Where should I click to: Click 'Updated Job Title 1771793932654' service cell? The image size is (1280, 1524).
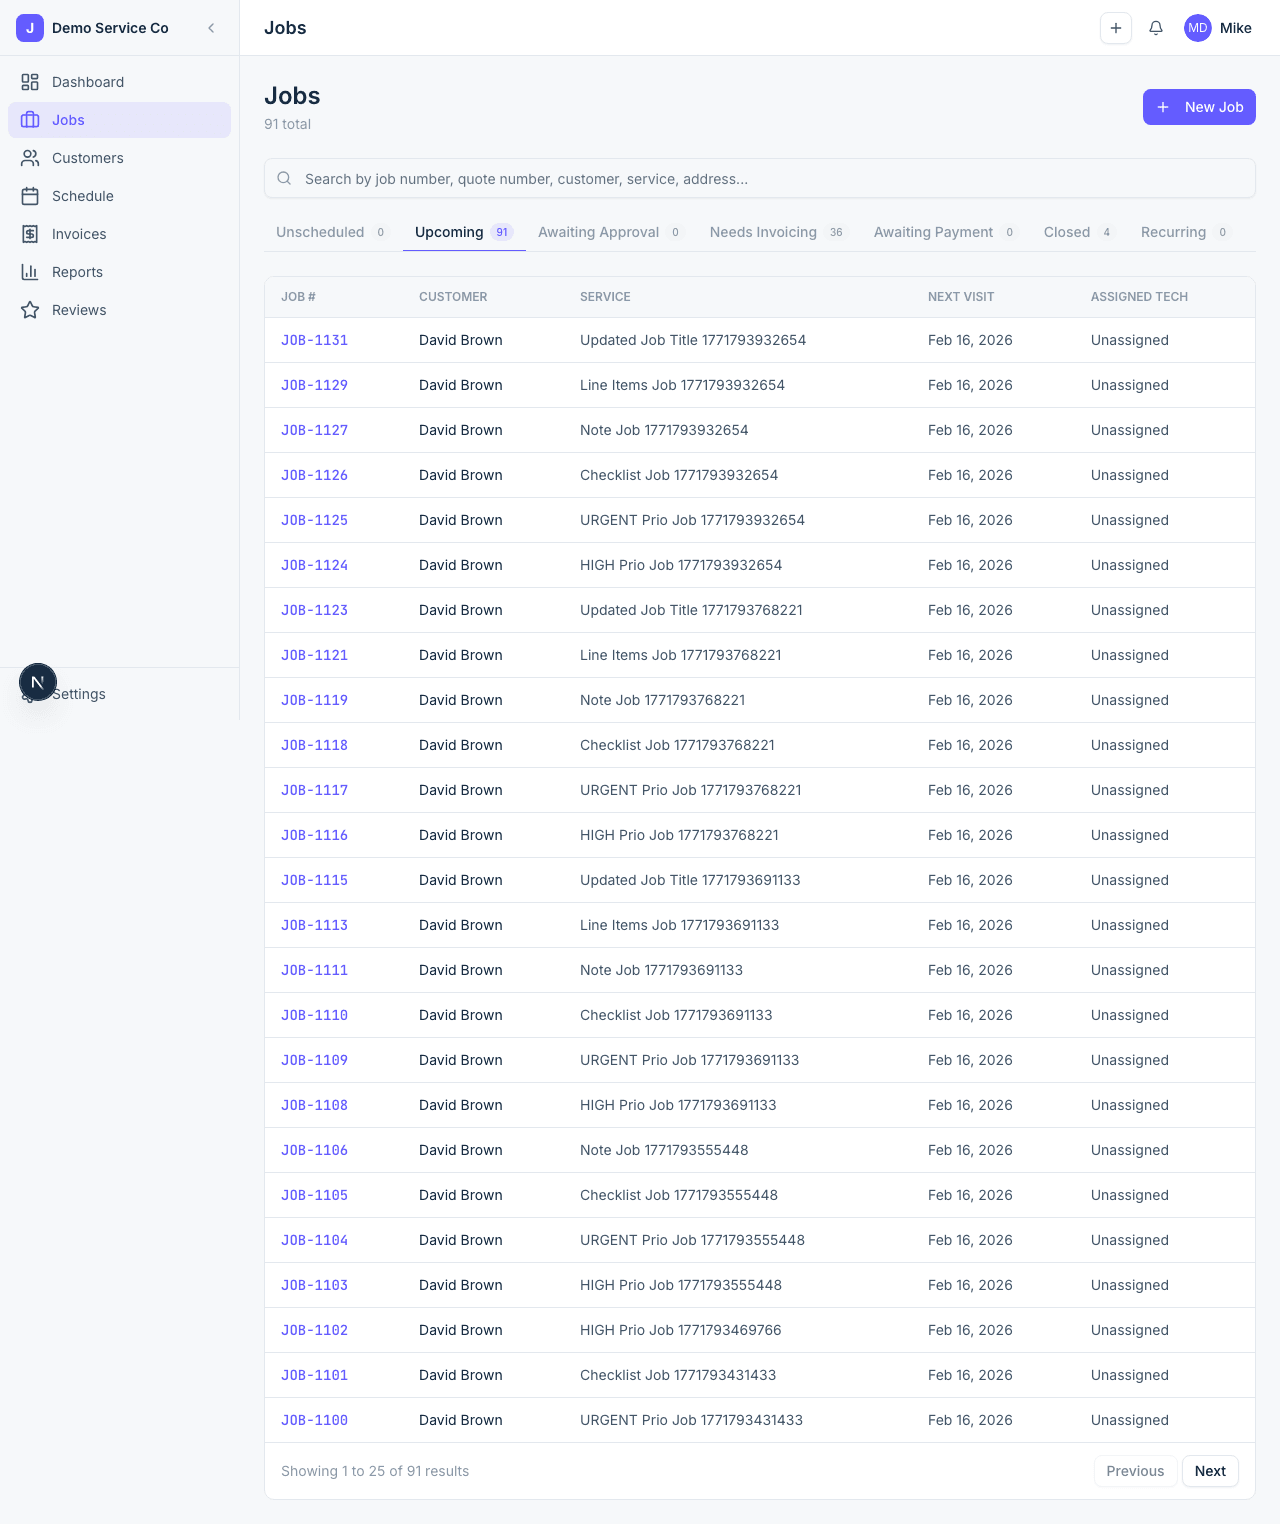coord(693,340)
